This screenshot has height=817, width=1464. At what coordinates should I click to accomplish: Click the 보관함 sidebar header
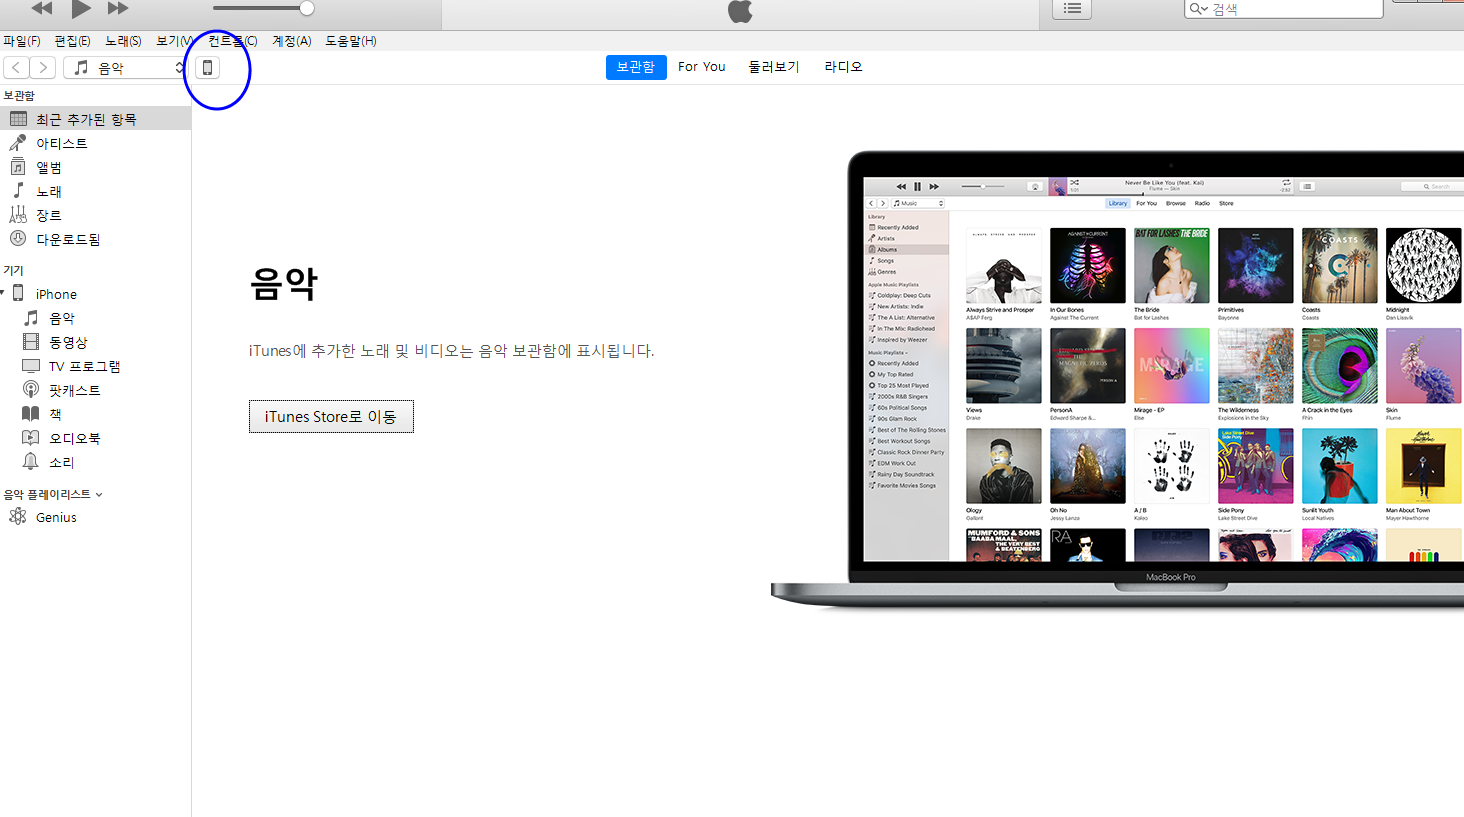[x=19, y=95]
